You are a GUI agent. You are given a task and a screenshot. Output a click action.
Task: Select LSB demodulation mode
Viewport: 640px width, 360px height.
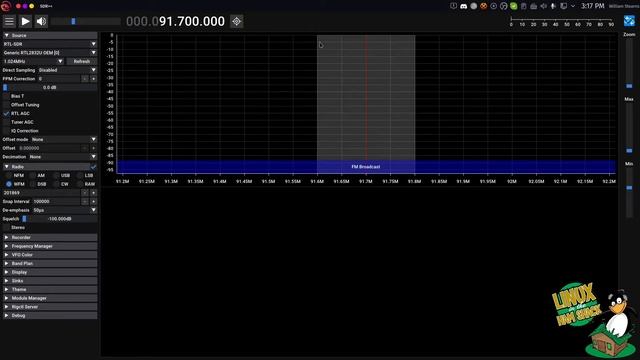(80, 176)
